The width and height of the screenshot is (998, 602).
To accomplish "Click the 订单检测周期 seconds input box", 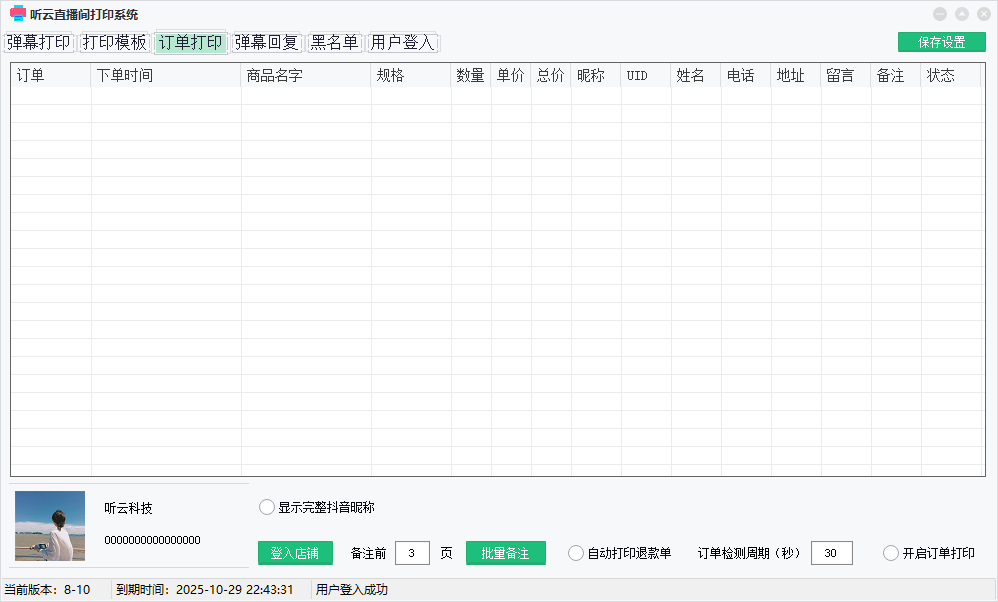I will (831, 553).
